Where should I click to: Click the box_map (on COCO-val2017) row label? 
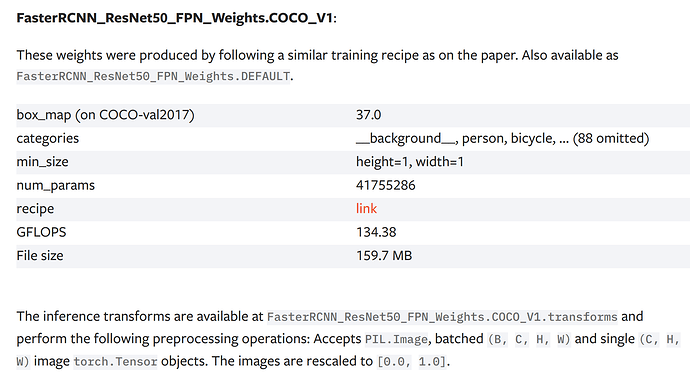pyautogui.click(x=105, y=115)
